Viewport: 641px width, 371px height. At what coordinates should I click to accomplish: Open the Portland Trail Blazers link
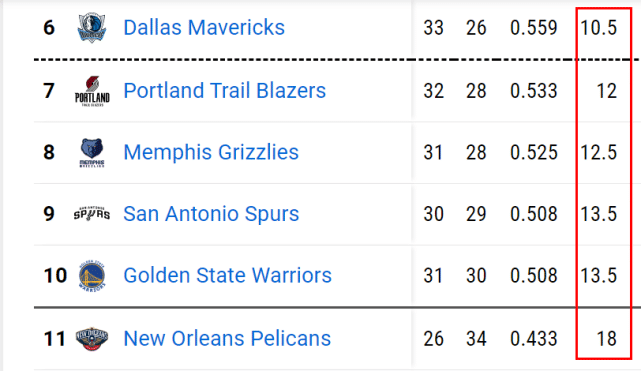click(225, 91)
